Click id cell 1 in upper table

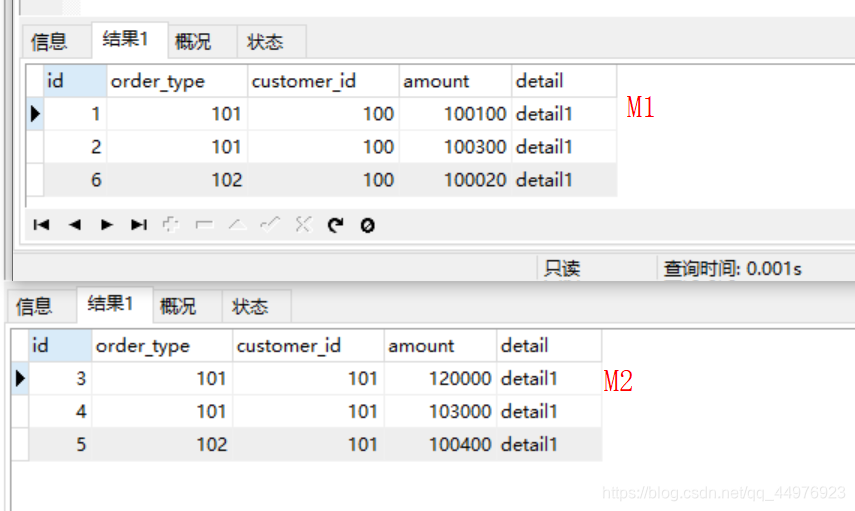pos(75,114)
